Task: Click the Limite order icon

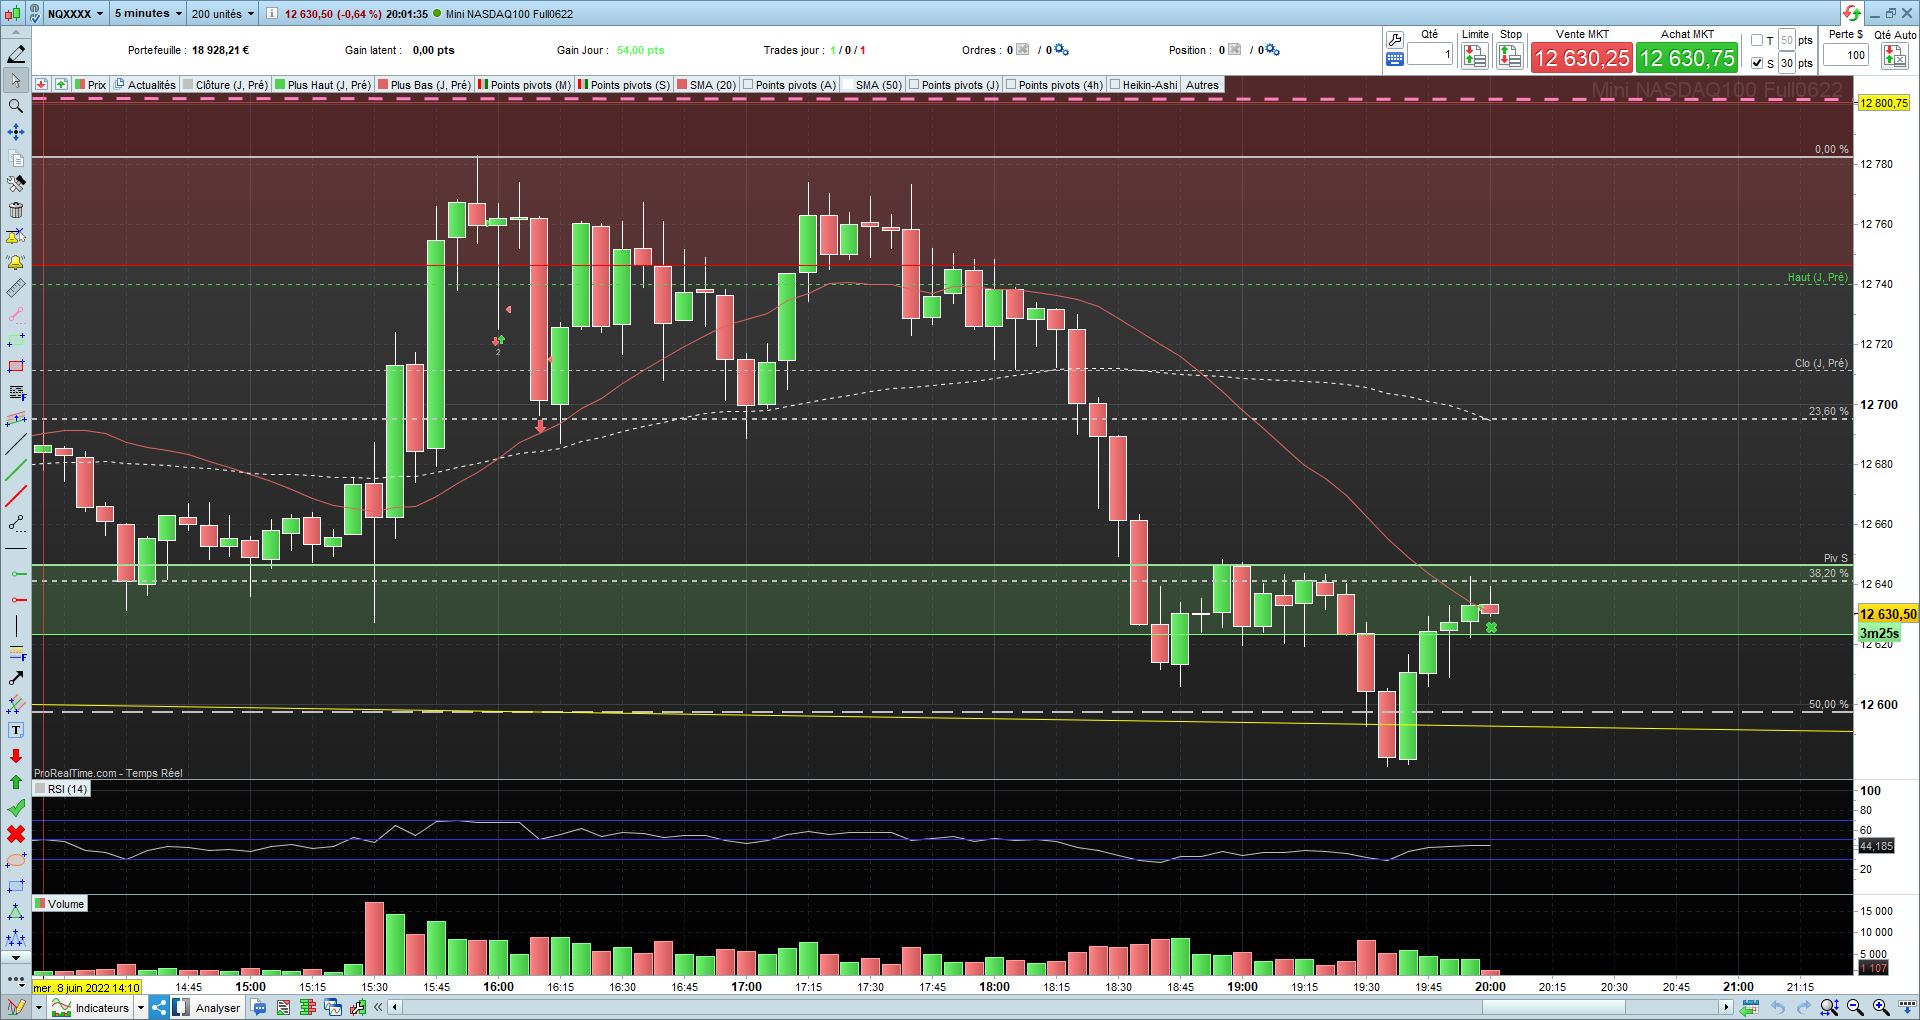Action: pos(1474,57)
